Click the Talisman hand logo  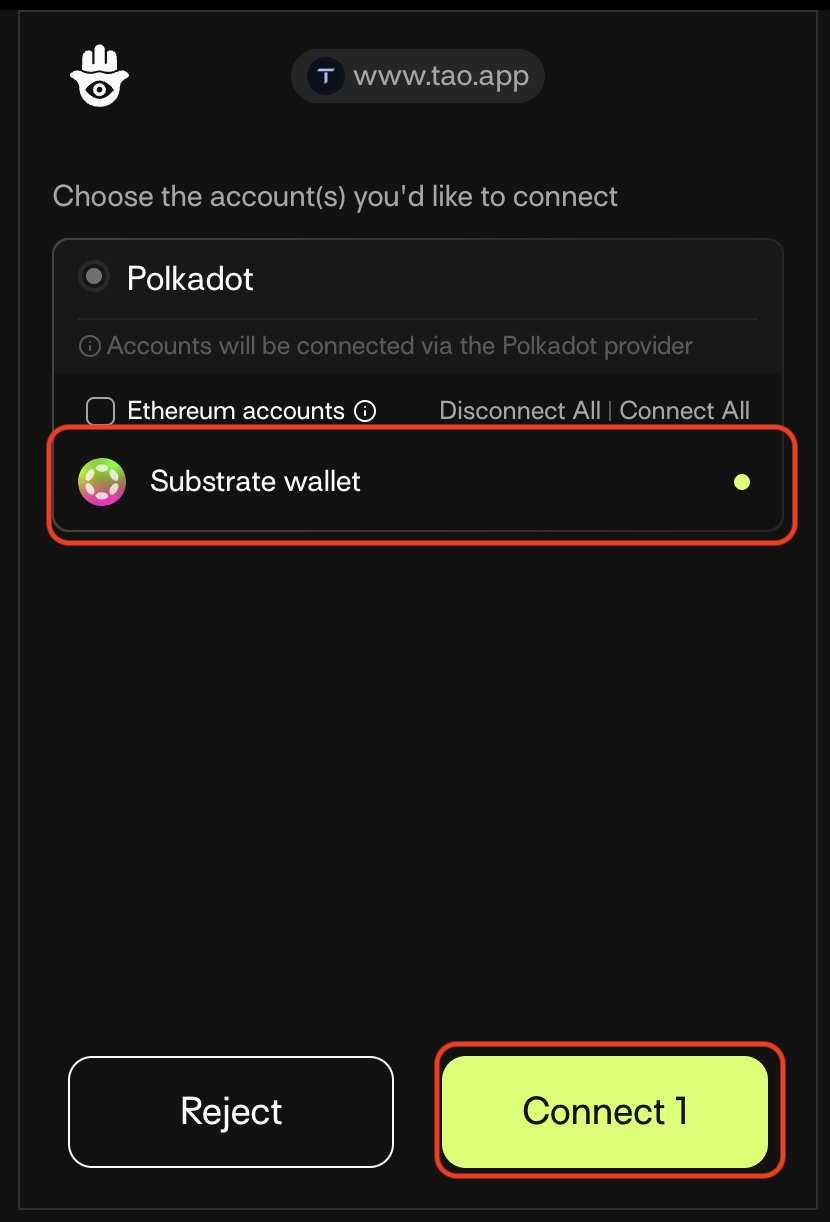(x=99, y=74)
